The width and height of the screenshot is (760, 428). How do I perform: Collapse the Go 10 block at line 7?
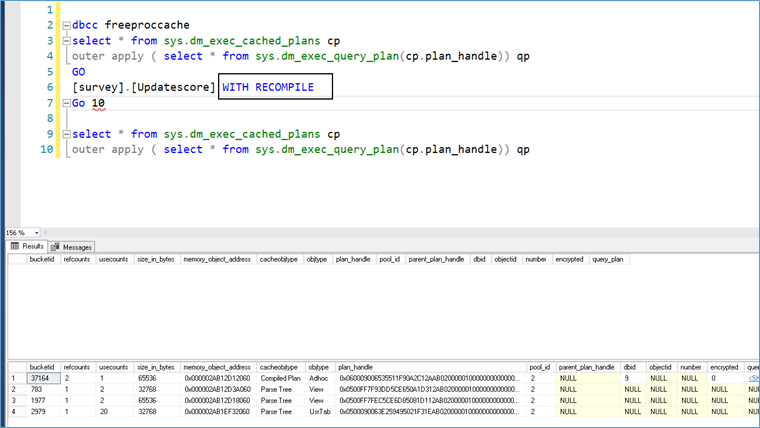pos(66,103)
